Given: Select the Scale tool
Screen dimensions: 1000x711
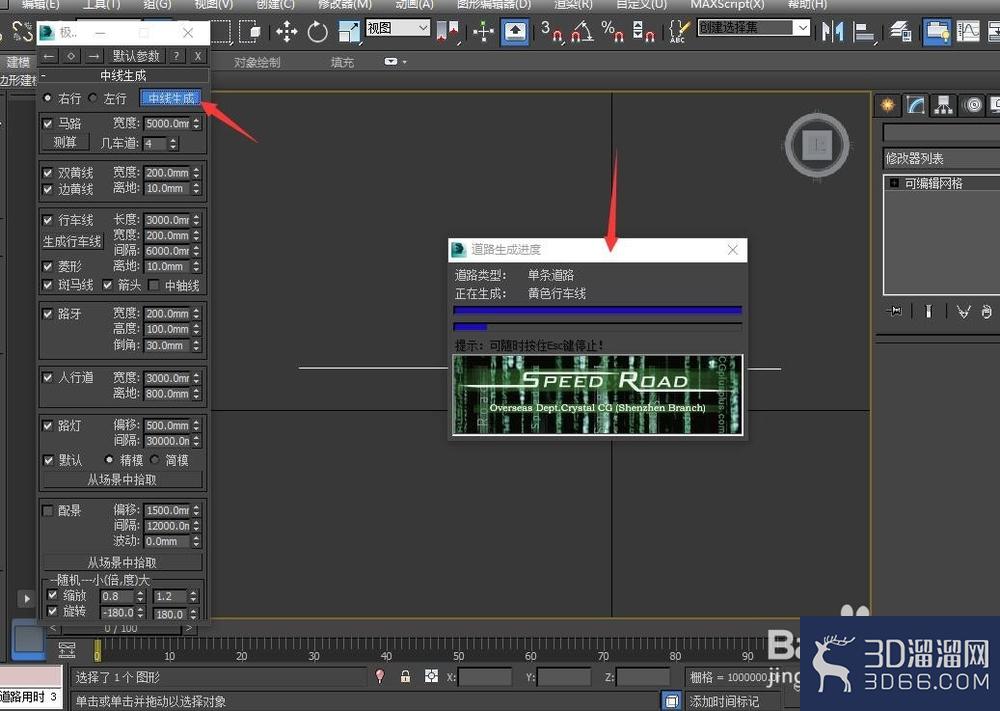Looking at the screenshot, I should pos(348,31).
